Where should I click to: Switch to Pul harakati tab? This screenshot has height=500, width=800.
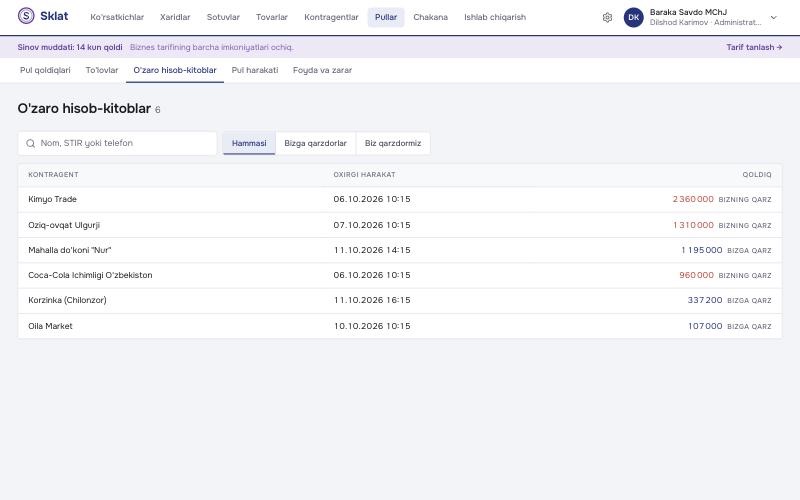pyautogui.click(x=255, y=70)
